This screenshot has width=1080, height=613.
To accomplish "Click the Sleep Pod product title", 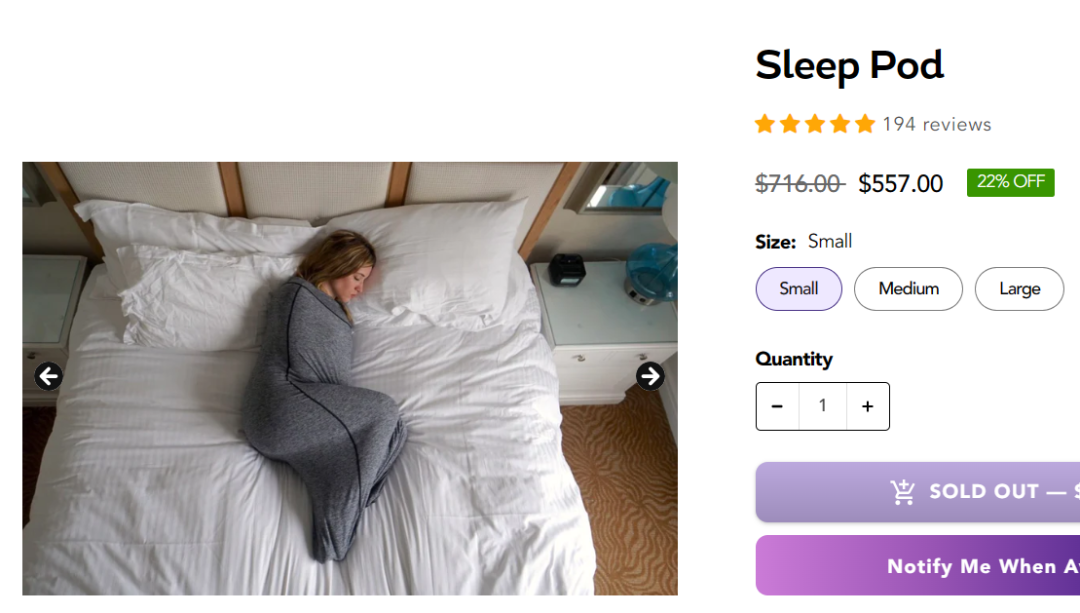I will click(849, 66).
